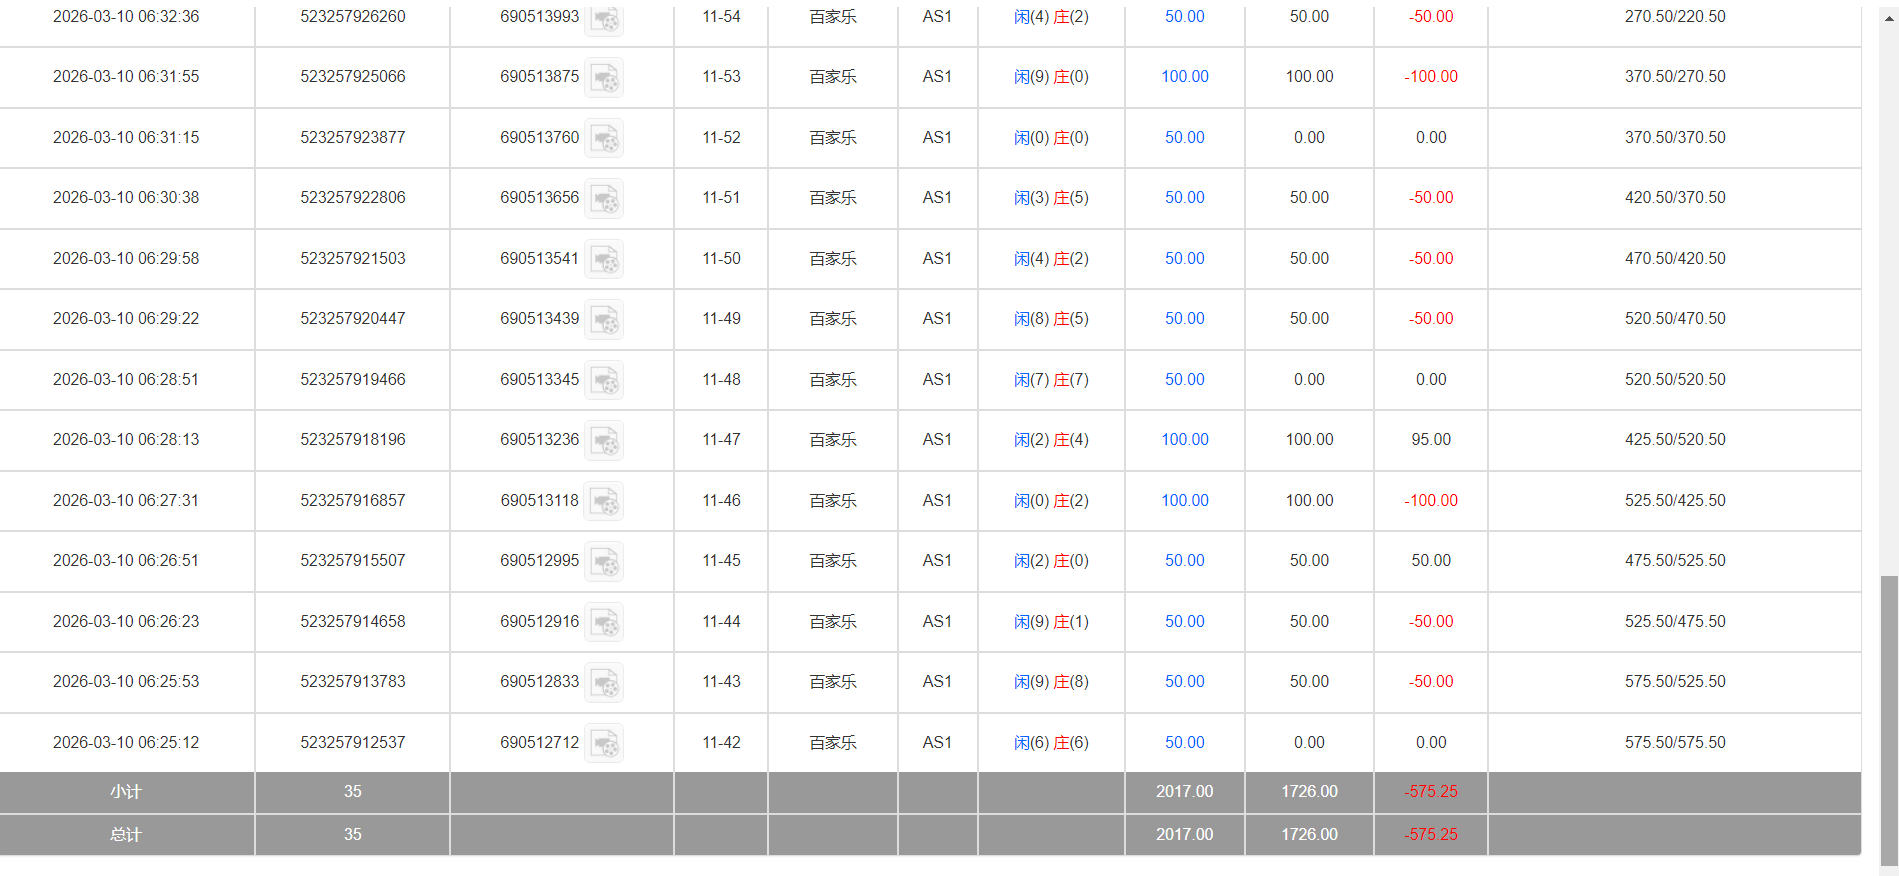Click result 闲(9) 庄(8) in row 11-43
The image size is (1899, 876).
coord(1051,682)
